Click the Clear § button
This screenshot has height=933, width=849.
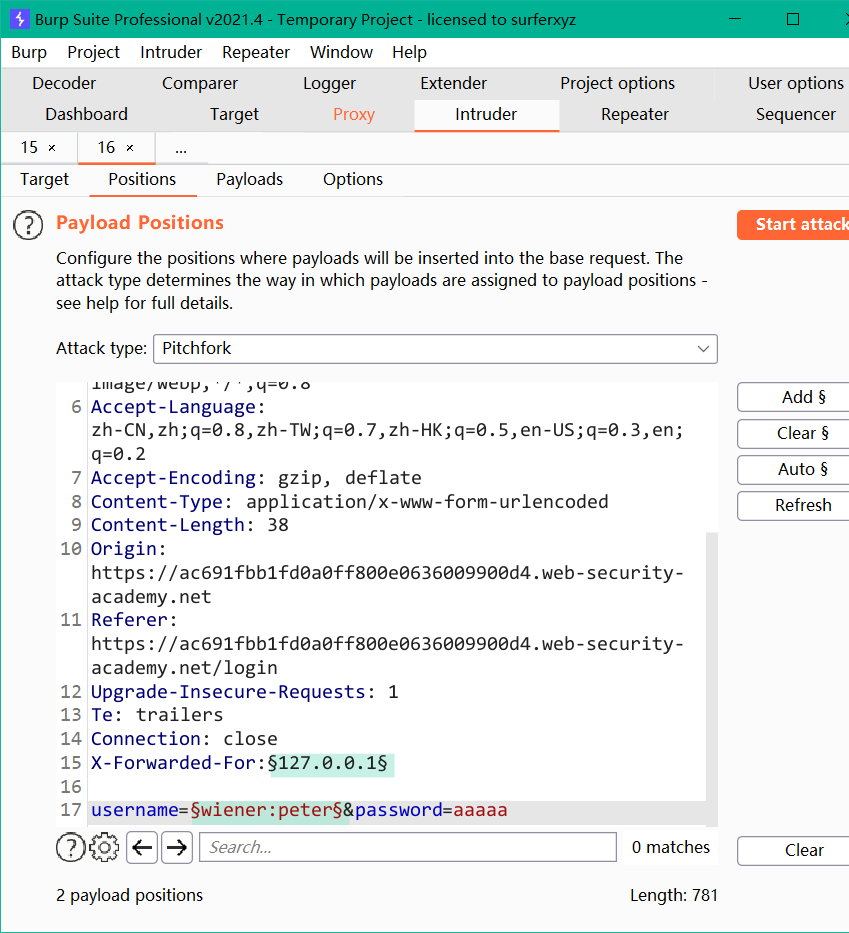coord(794,434)
